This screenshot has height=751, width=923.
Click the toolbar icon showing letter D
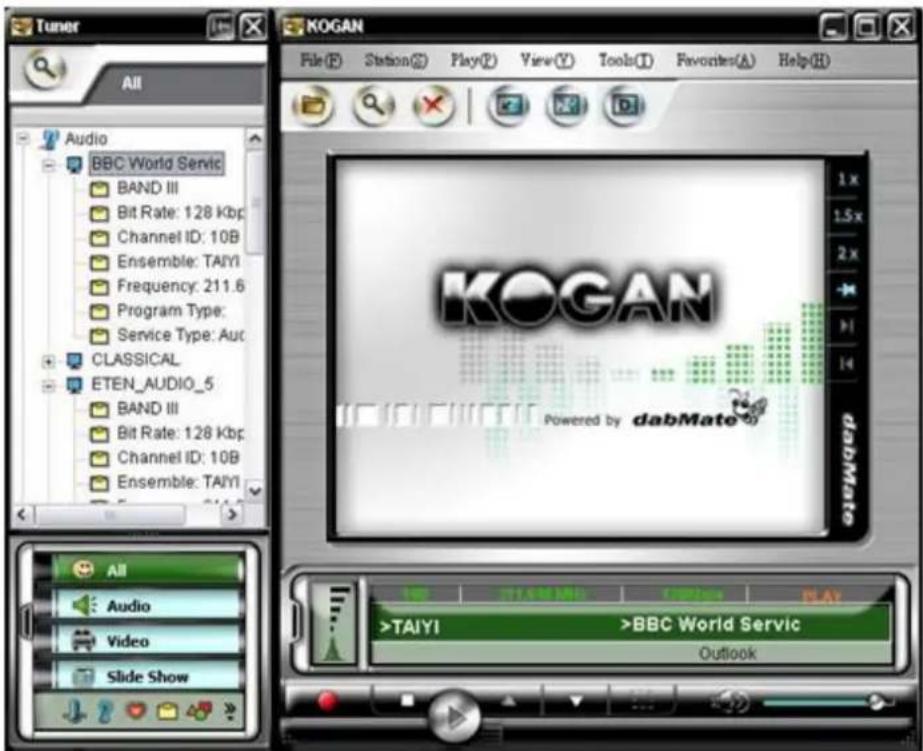pyautogui.click(x=624, y=106)
